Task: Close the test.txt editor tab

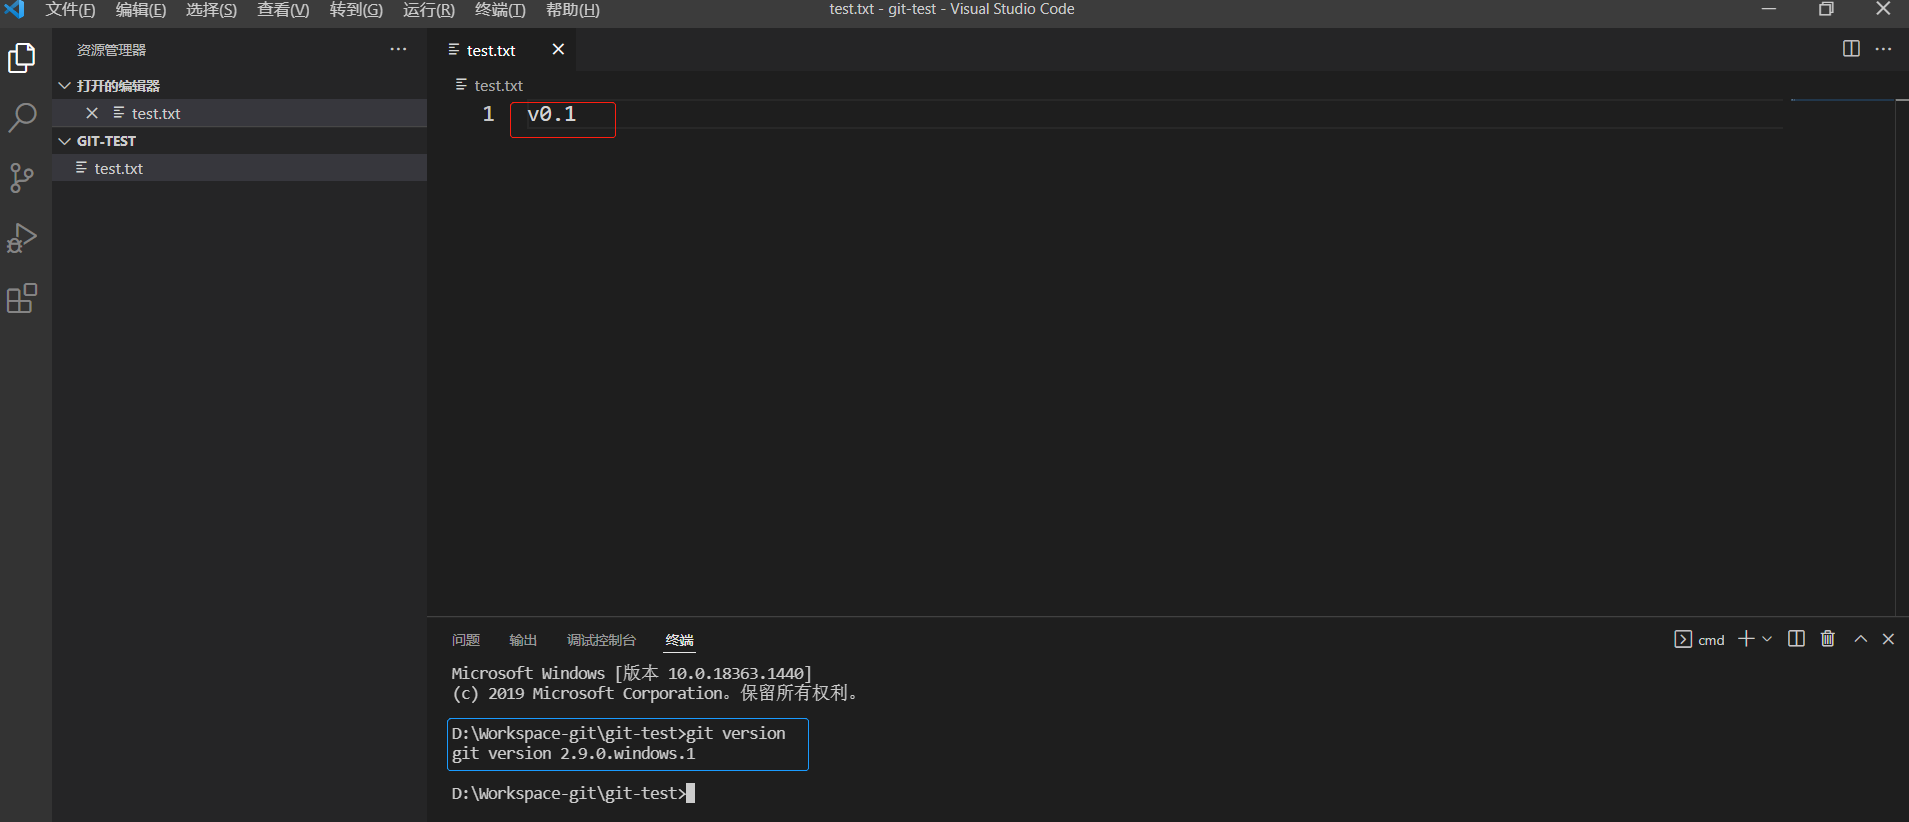Action: (x=558, y=49)
